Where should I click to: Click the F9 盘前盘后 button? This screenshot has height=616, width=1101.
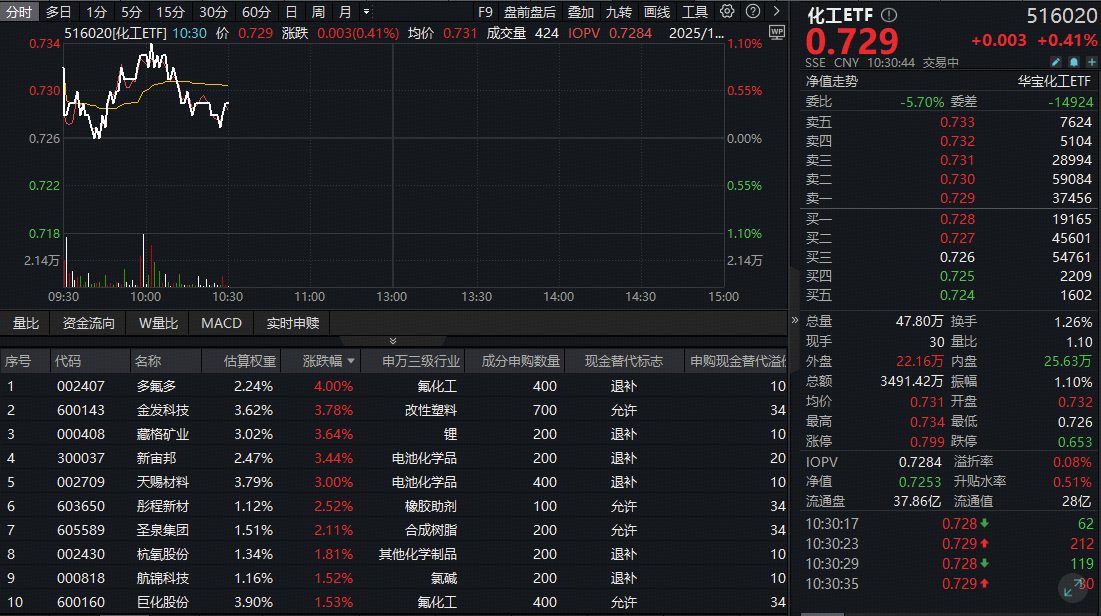[x=485, y=11]
